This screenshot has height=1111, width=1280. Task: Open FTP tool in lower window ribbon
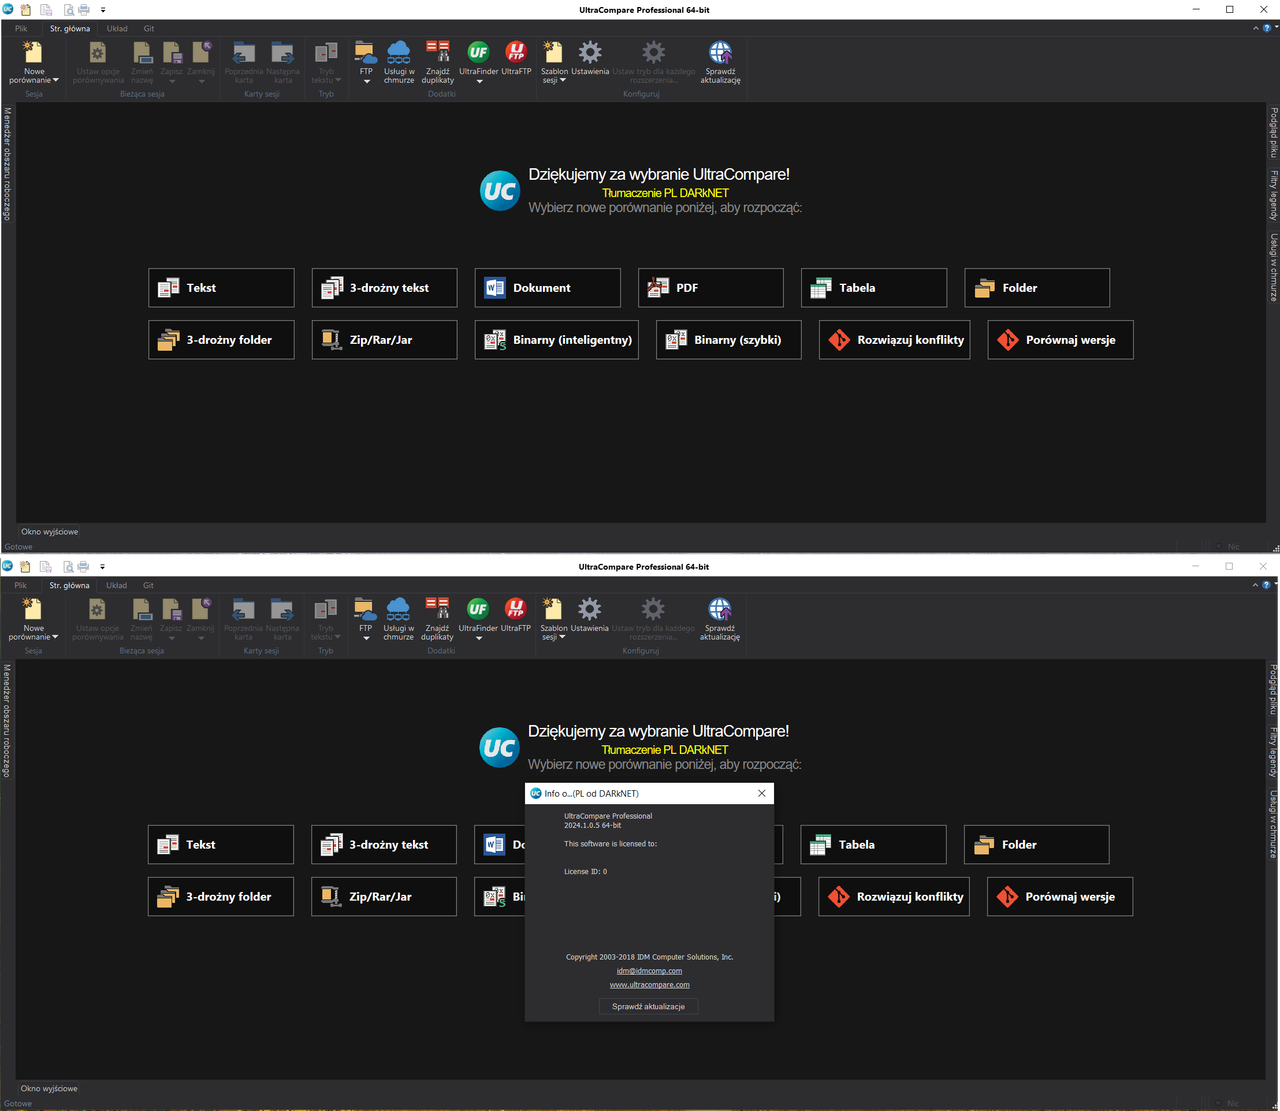tap(365, 609)
